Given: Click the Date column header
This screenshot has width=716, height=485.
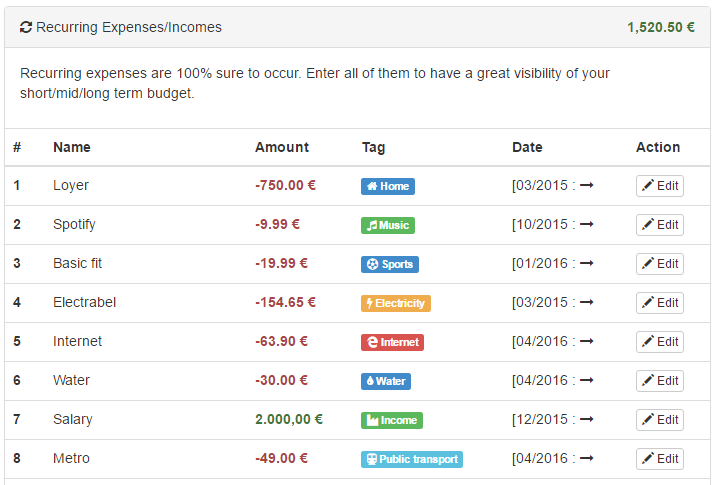Looking at the screenshot, I should tap(527, 147).
